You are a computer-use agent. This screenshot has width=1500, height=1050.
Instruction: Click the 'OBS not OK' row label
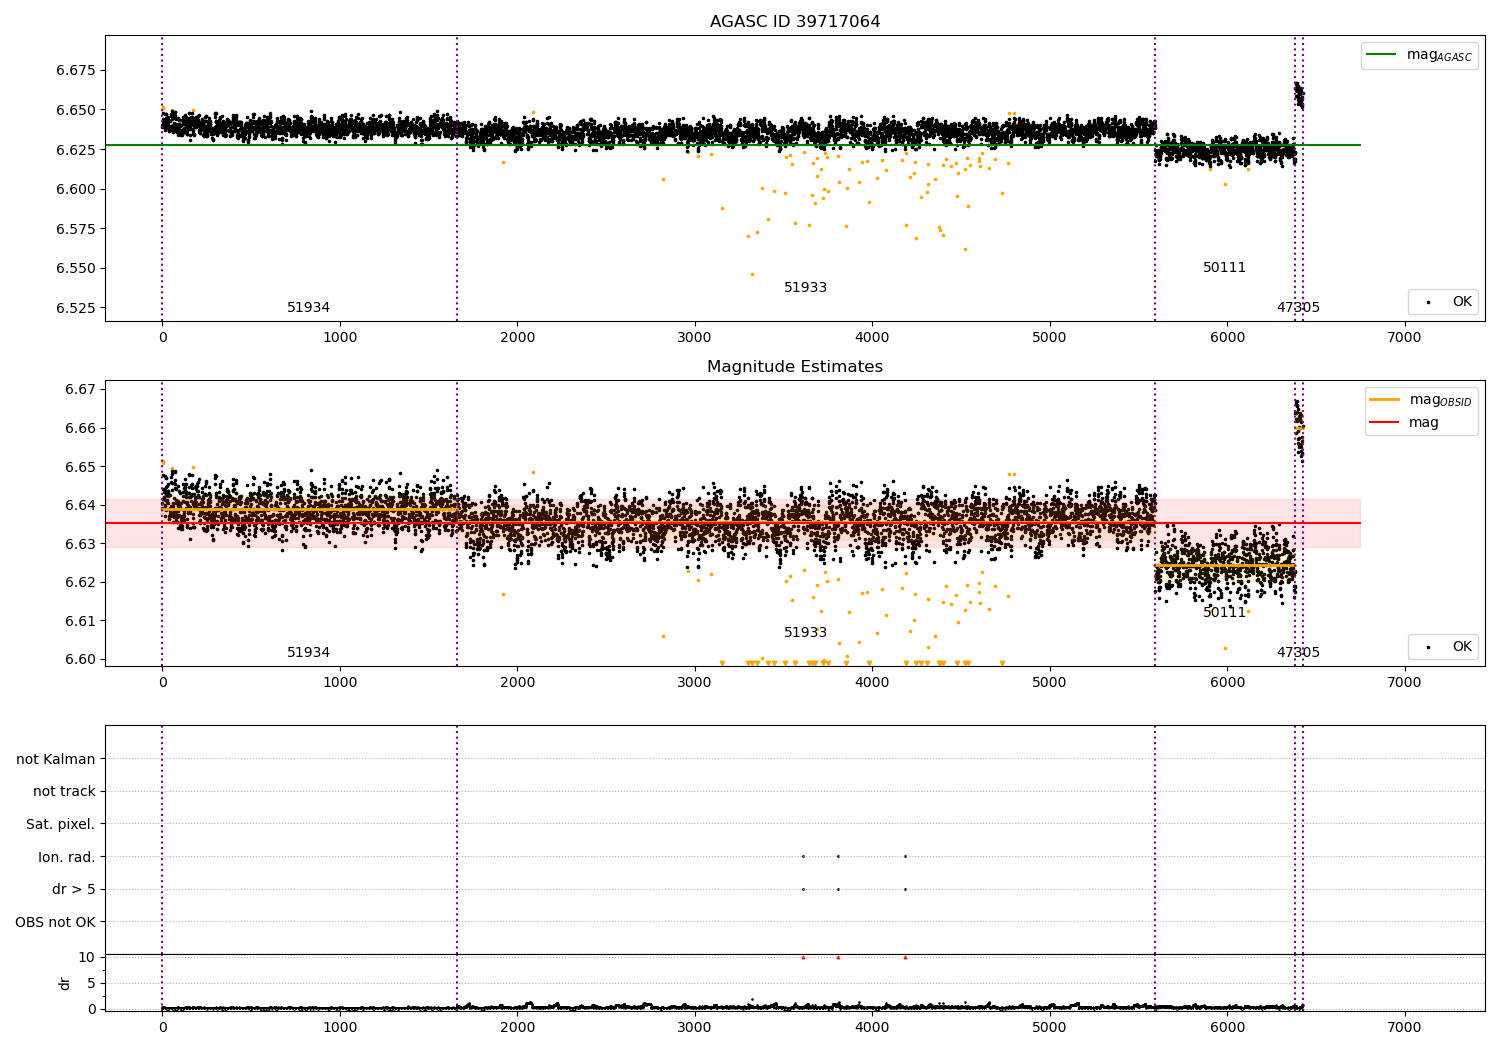pos(55,922)
